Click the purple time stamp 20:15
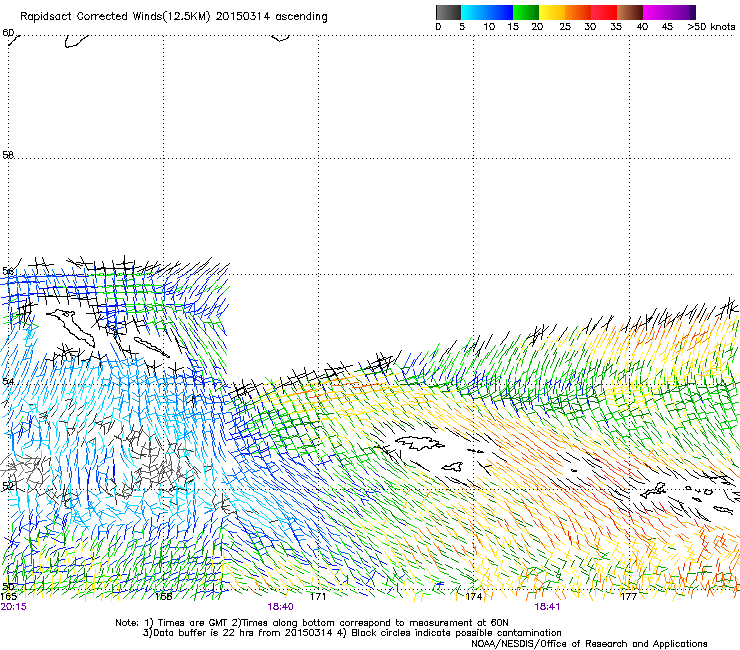Viewport: 740px width, 650px height. (14, 607)
